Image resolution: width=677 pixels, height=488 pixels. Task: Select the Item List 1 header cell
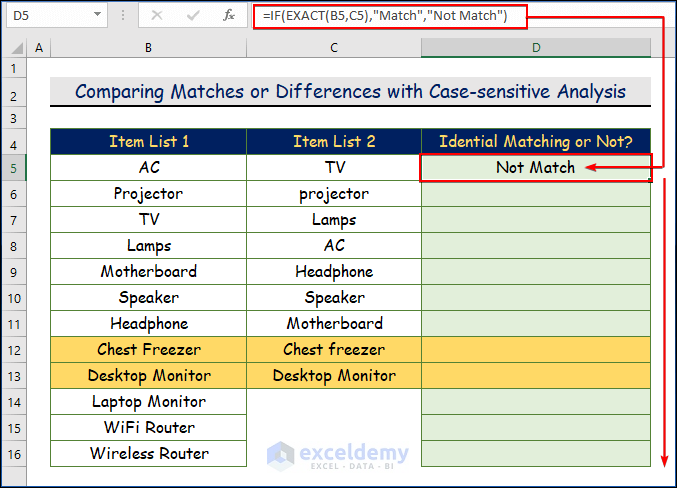click(148, 141)
